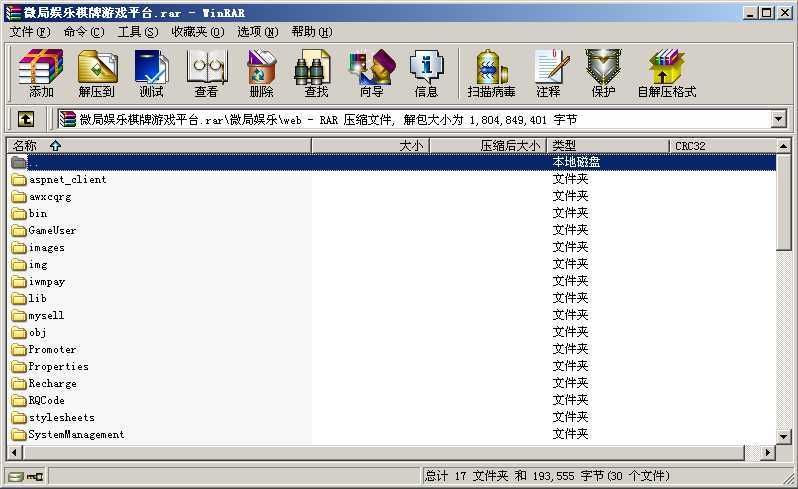Click the aspnet_client folder icon
This screenshot has height=489, width=798.
pos(19,180)
